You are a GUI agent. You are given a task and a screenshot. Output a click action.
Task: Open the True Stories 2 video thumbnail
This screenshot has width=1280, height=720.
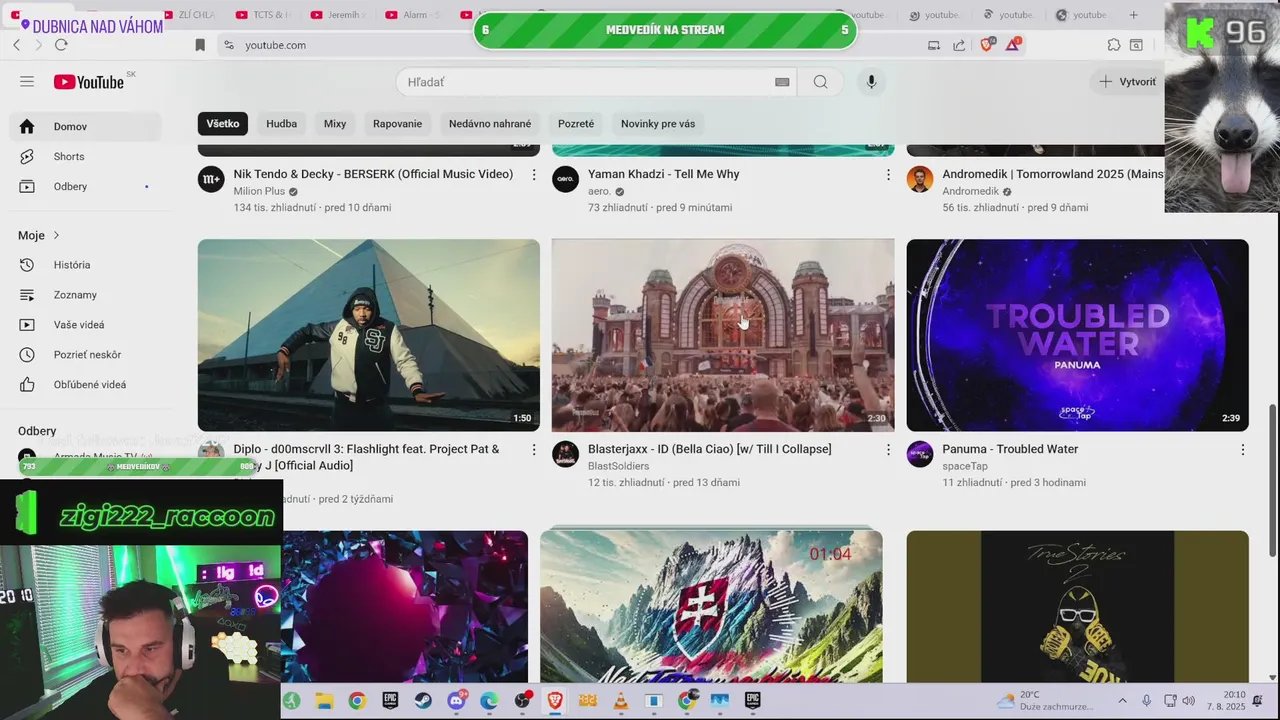(x=1078, y=607)
